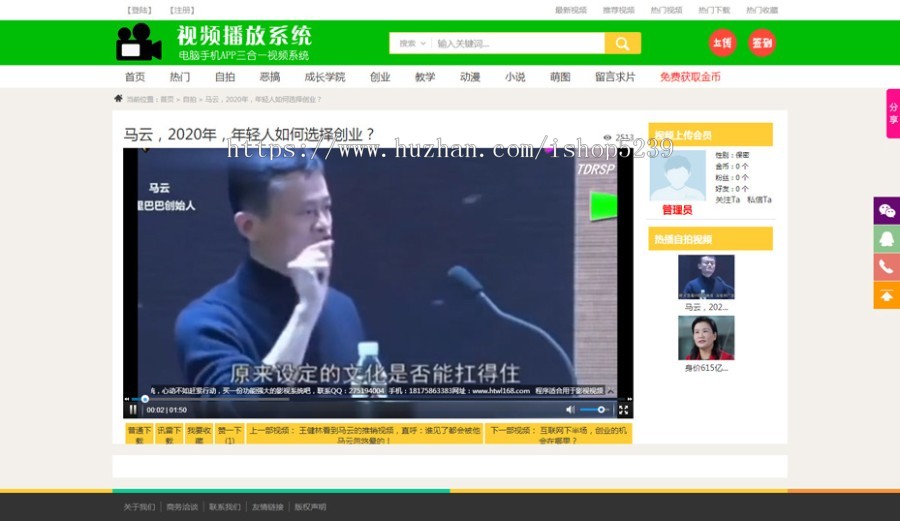This screenshot has width=900, height=521.
Task: Click the 注册 register link at top
Action: (182, 10)
